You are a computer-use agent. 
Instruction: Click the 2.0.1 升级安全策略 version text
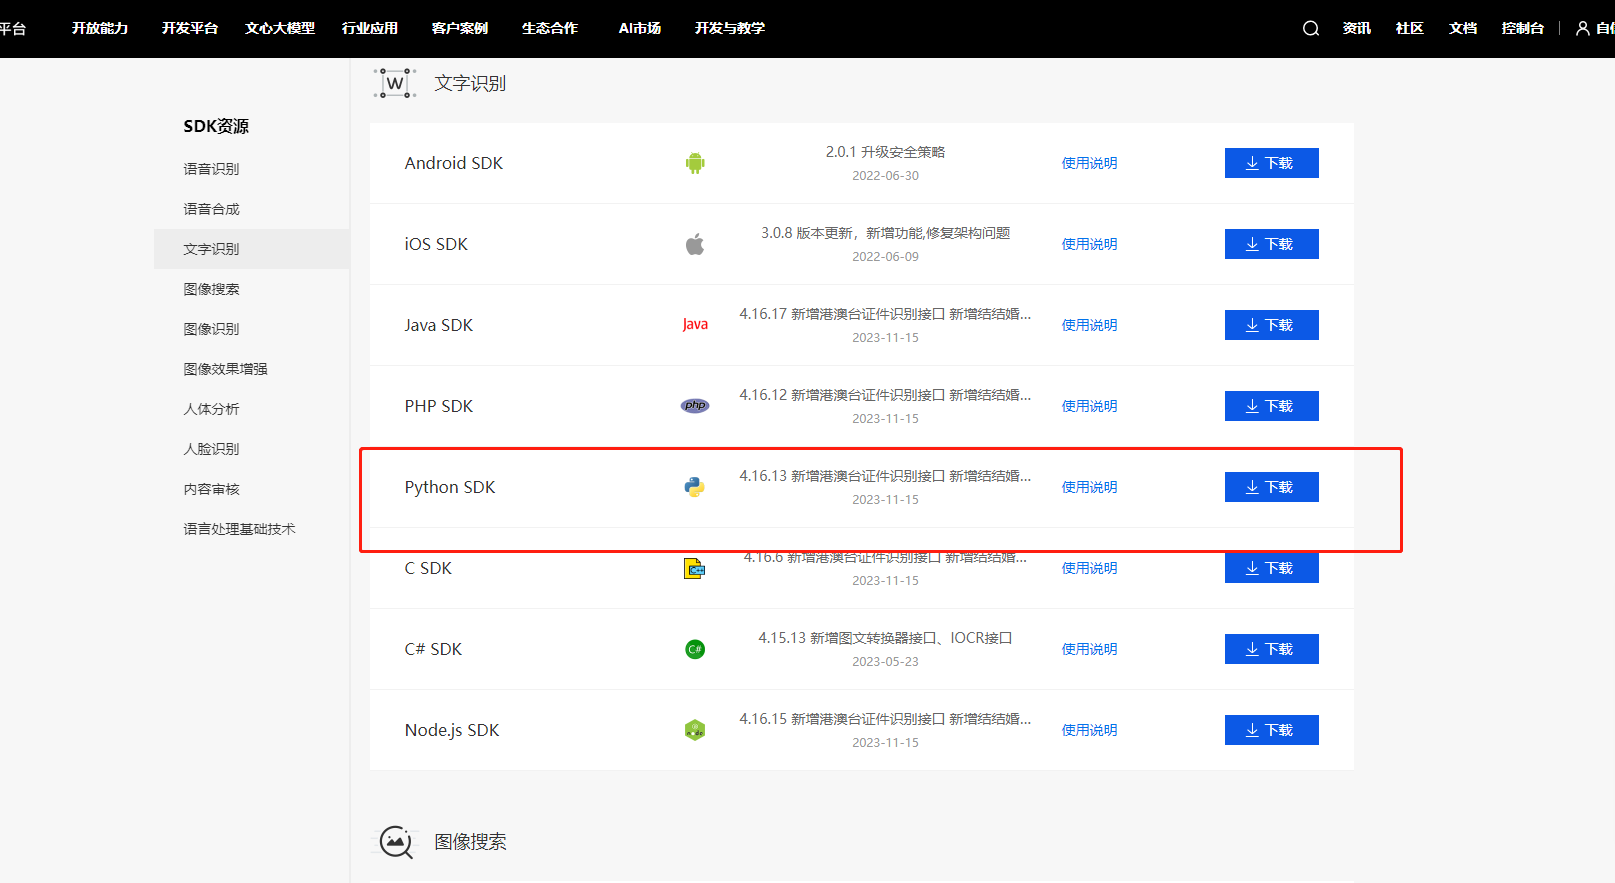point(885,152)
